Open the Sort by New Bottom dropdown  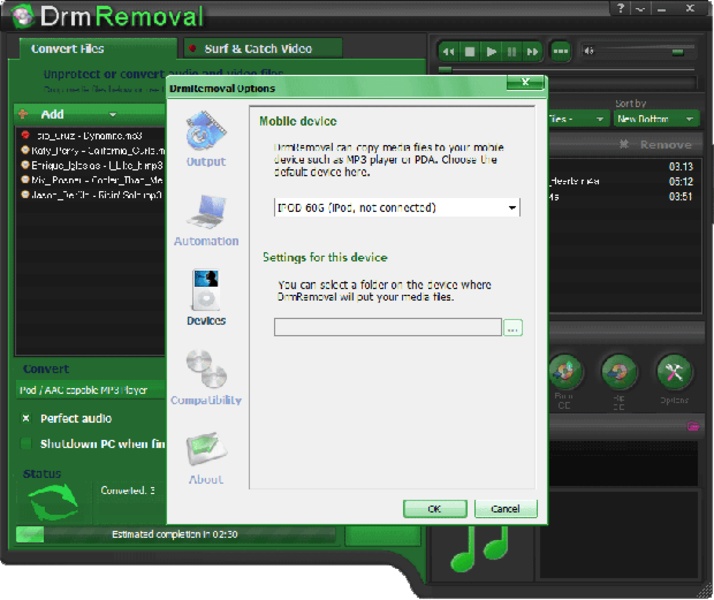point(655,119)
